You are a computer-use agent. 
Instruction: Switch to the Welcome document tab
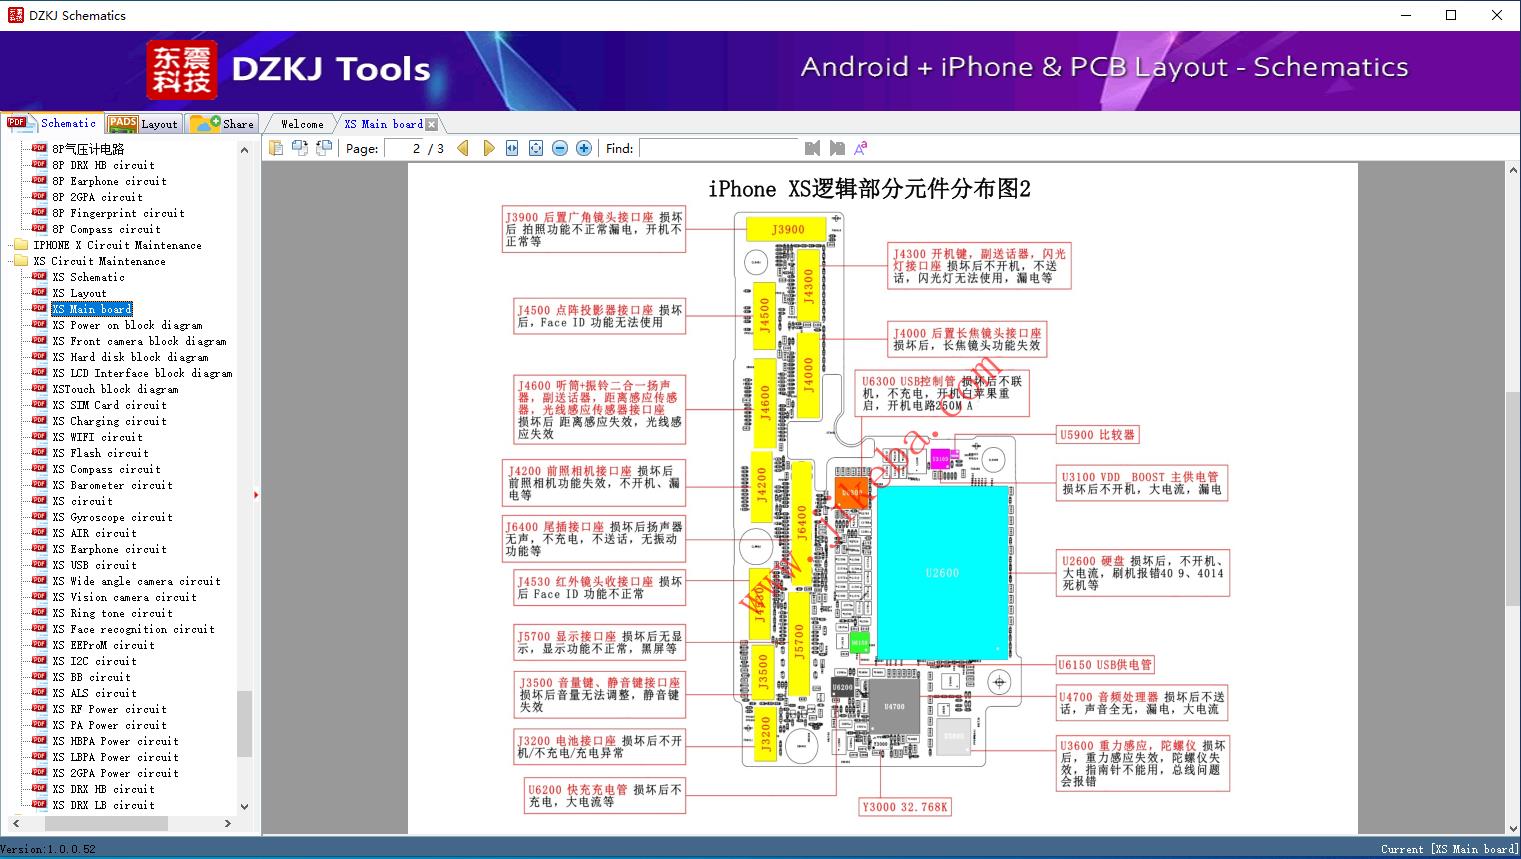point(302,124)
